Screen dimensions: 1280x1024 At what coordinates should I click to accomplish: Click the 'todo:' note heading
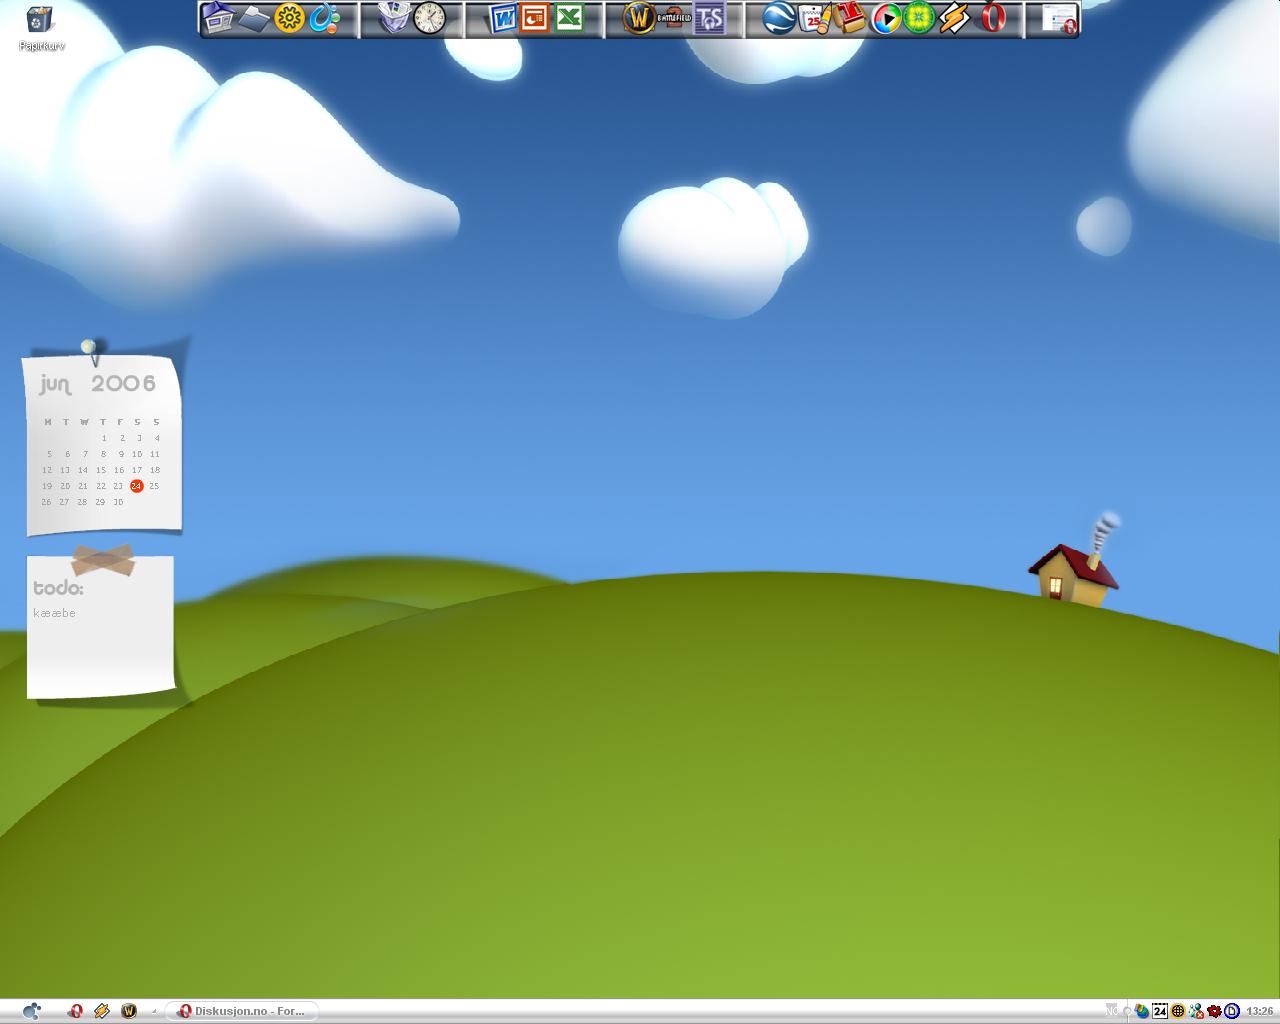click(x=58, y=588)
